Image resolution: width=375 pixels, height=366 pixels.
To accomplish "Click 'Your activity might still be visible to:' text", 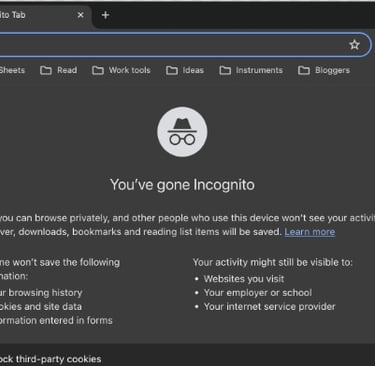I will pyautogui.click(x=273, y=262).
